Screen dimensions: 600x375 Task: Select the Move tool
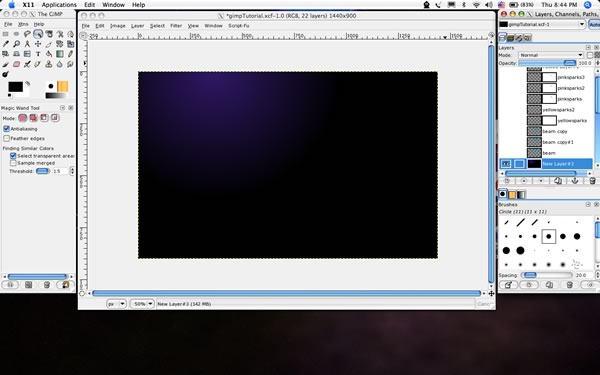click(x=38, y=44)
